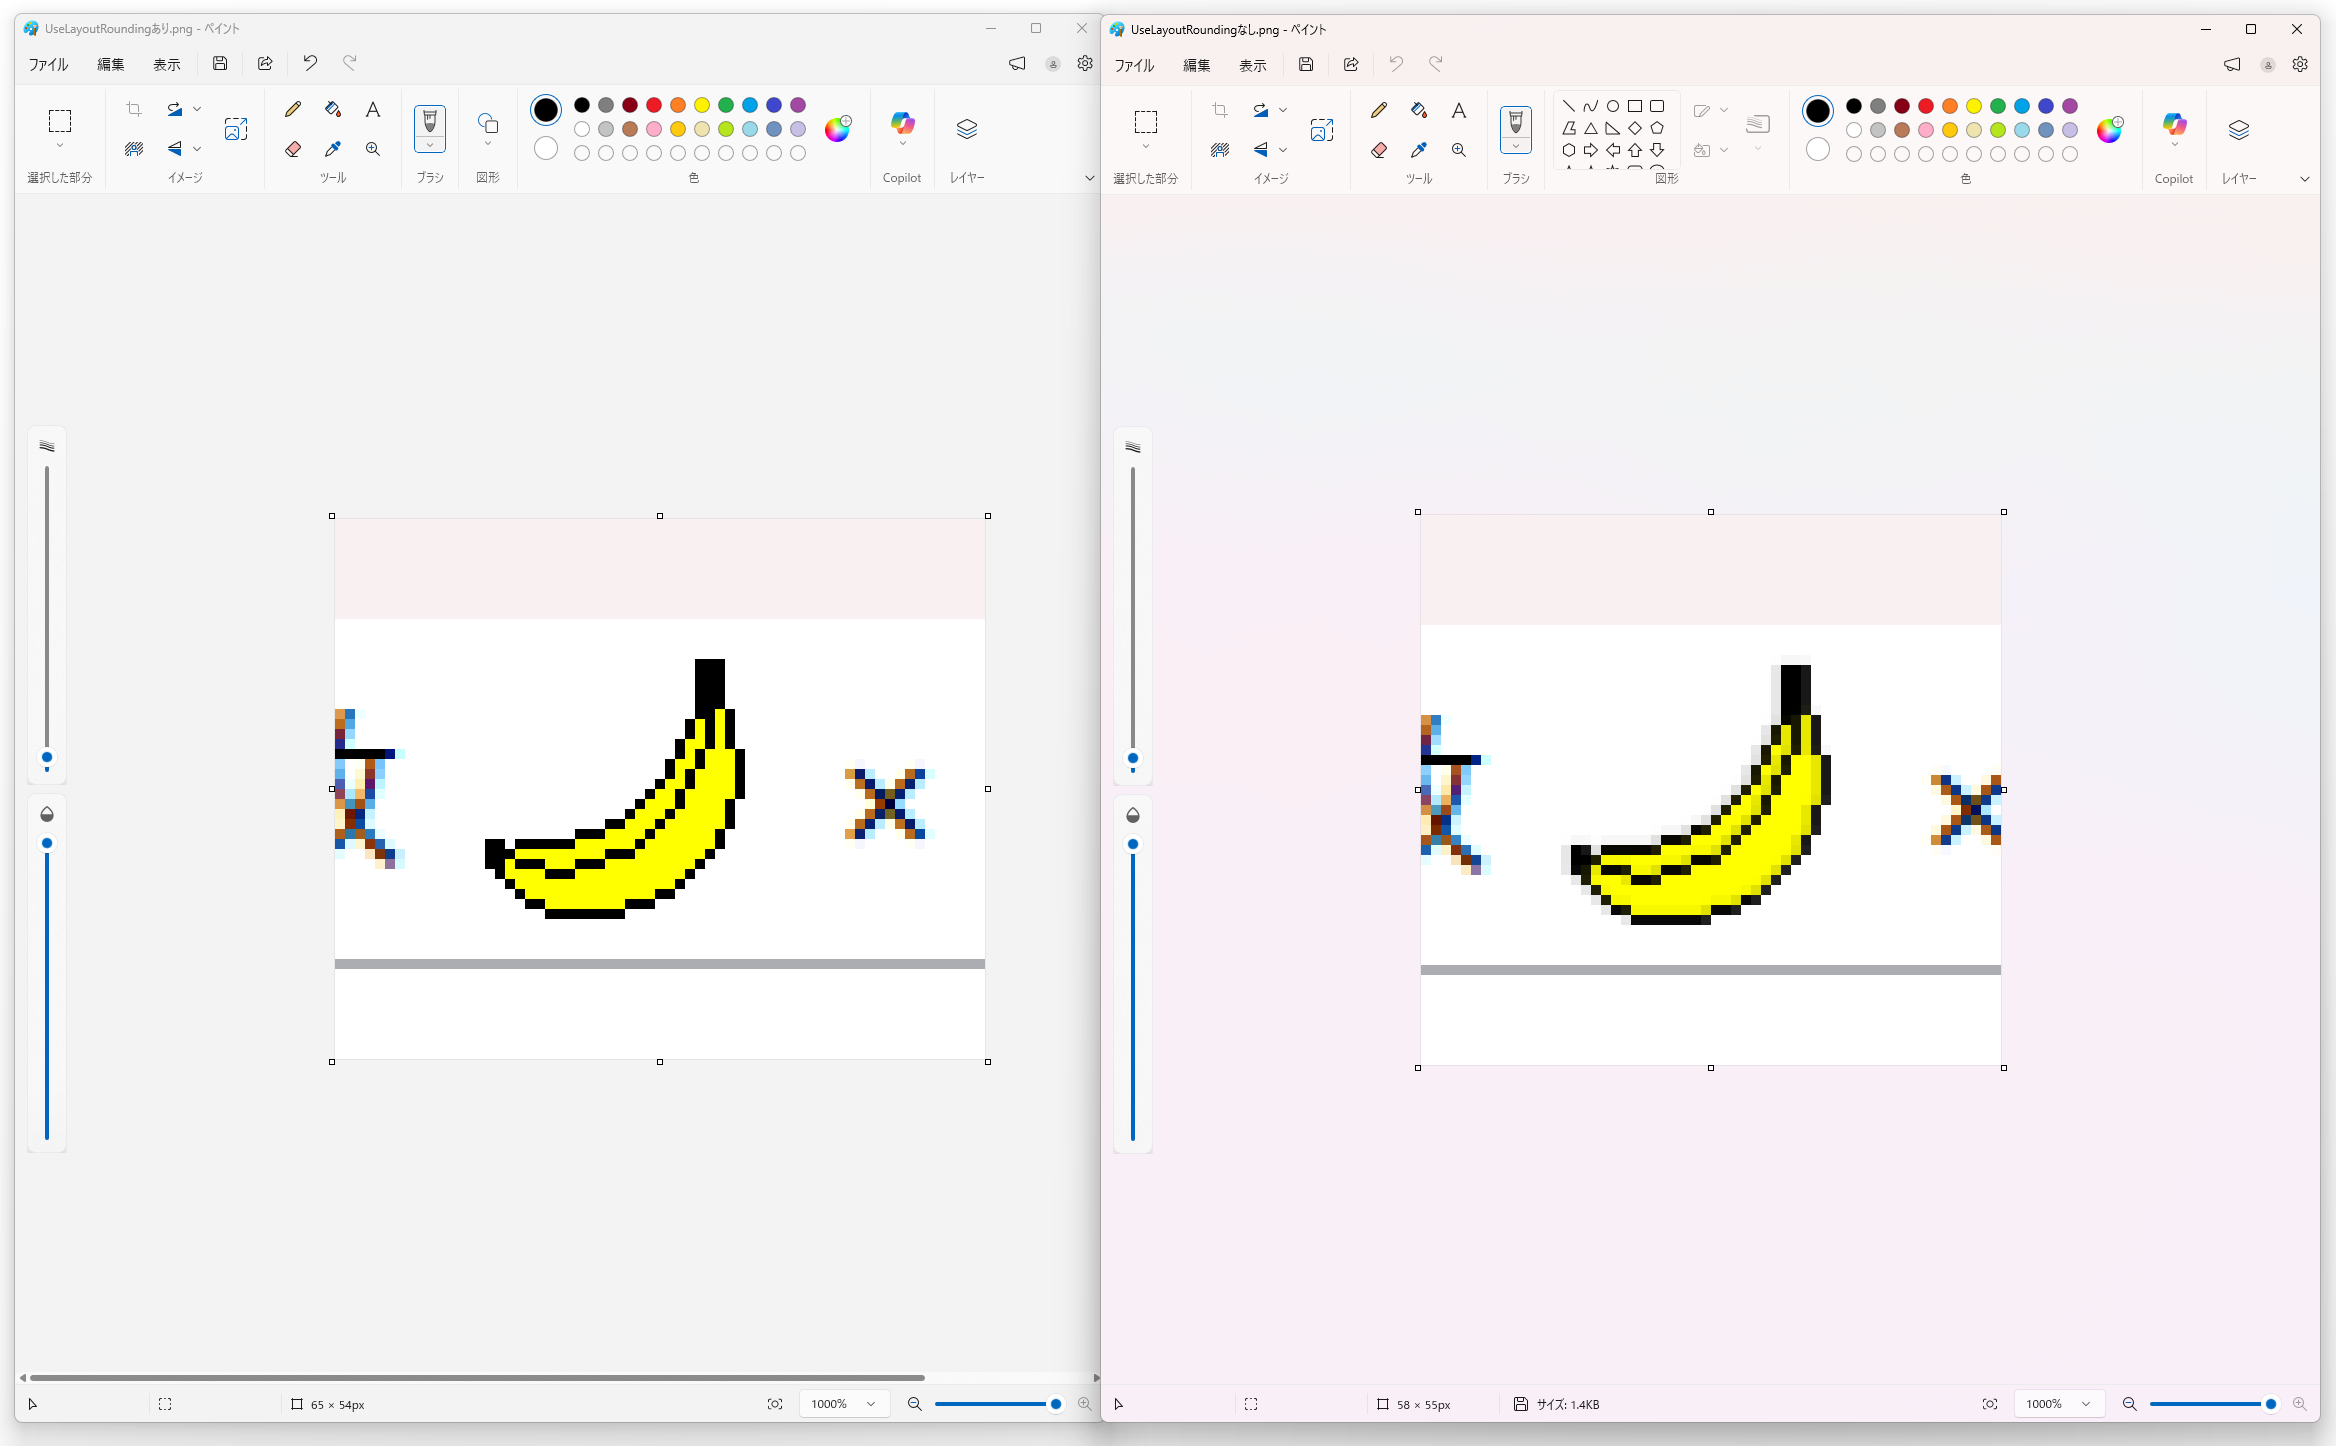
Task: Choose the red color swatch in right window
Action: [x=1926, y=106]
